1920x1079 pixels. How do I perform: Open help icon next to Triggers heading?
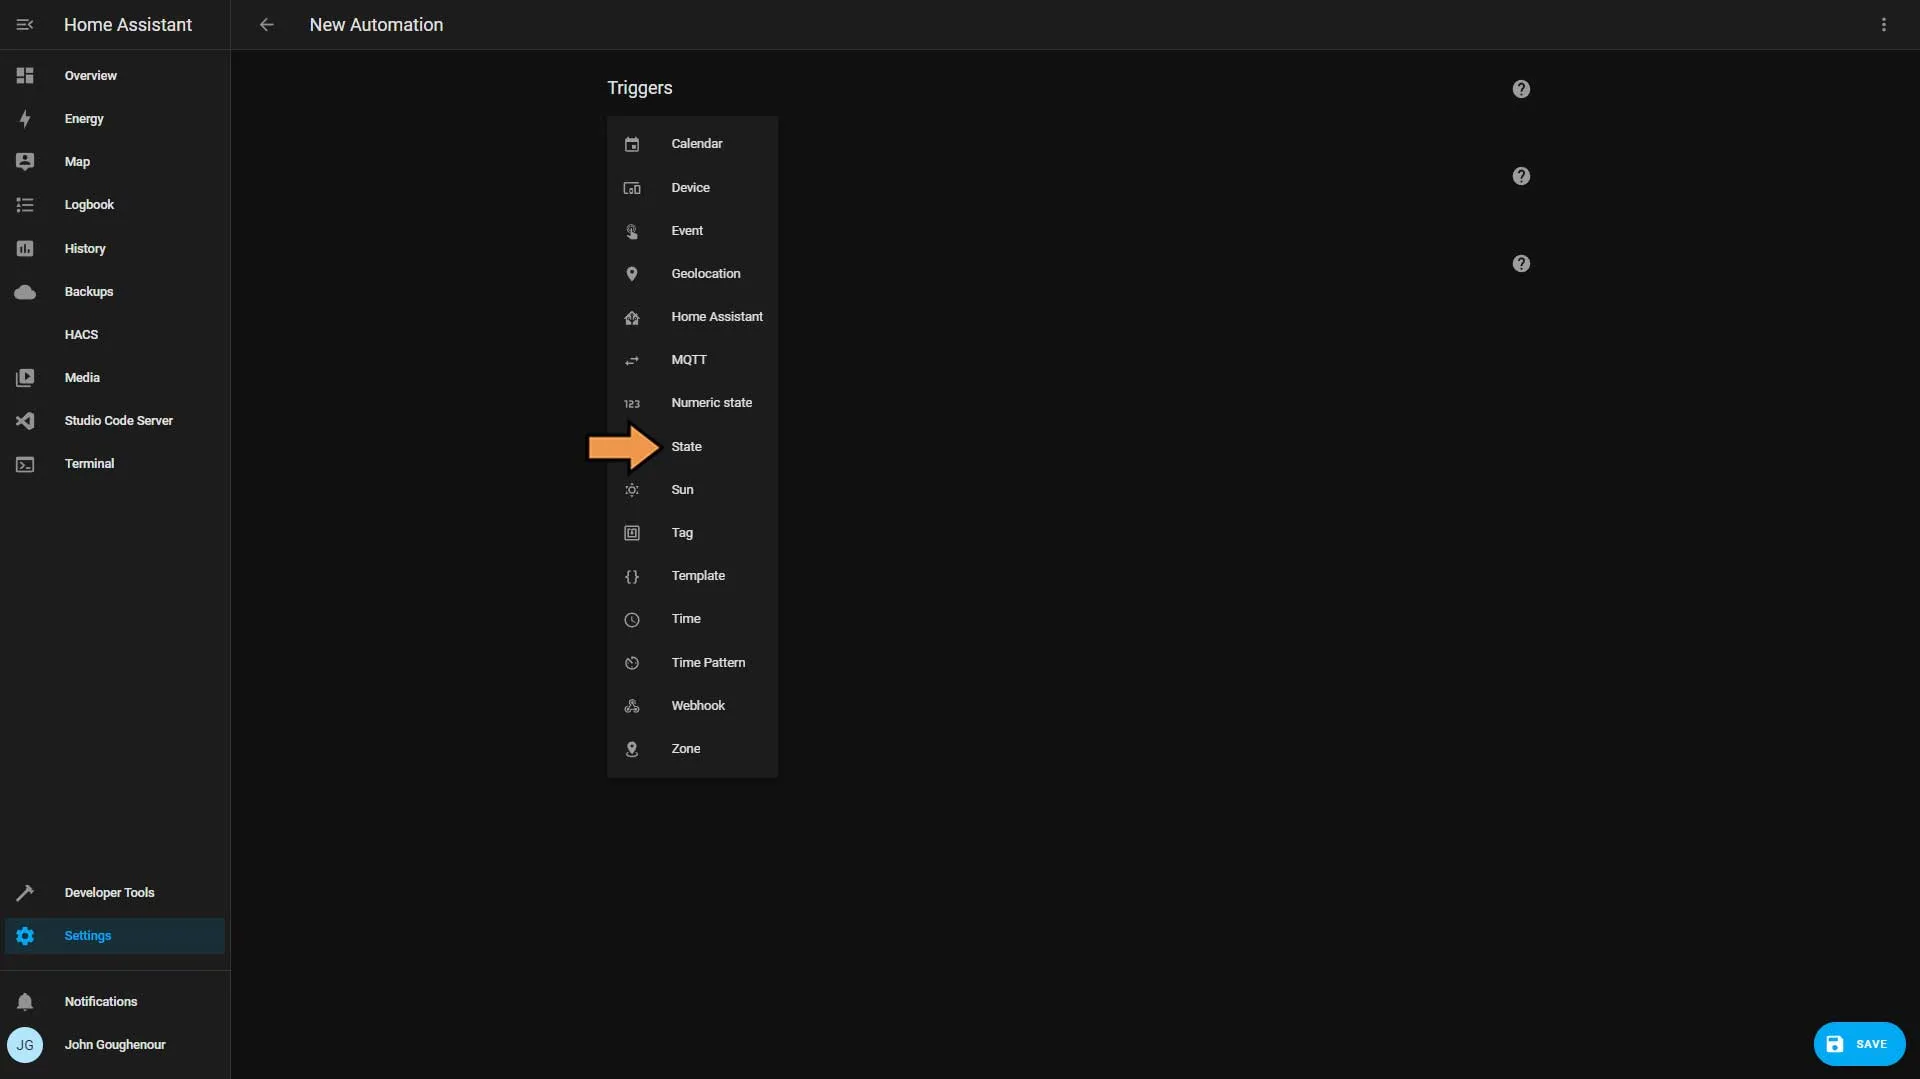[1521, 89]
